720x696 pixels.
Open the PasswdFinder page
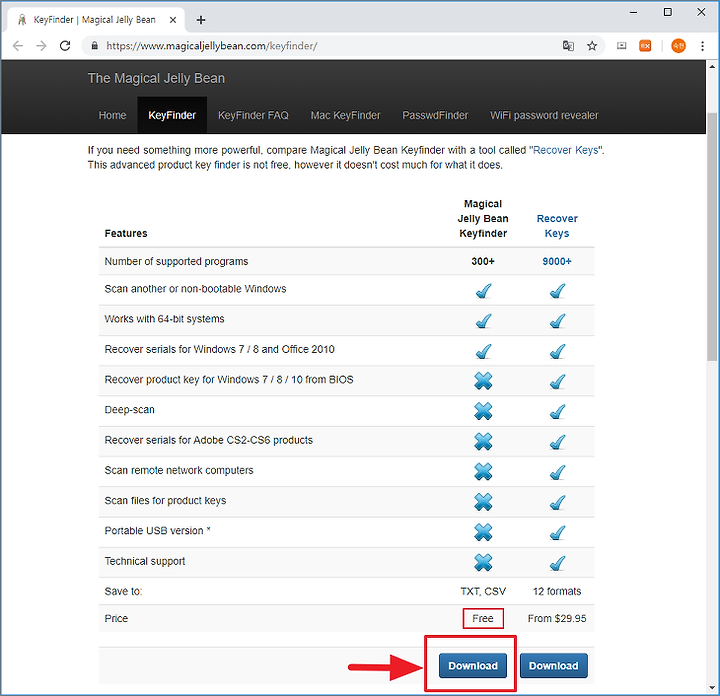point(435,115)
